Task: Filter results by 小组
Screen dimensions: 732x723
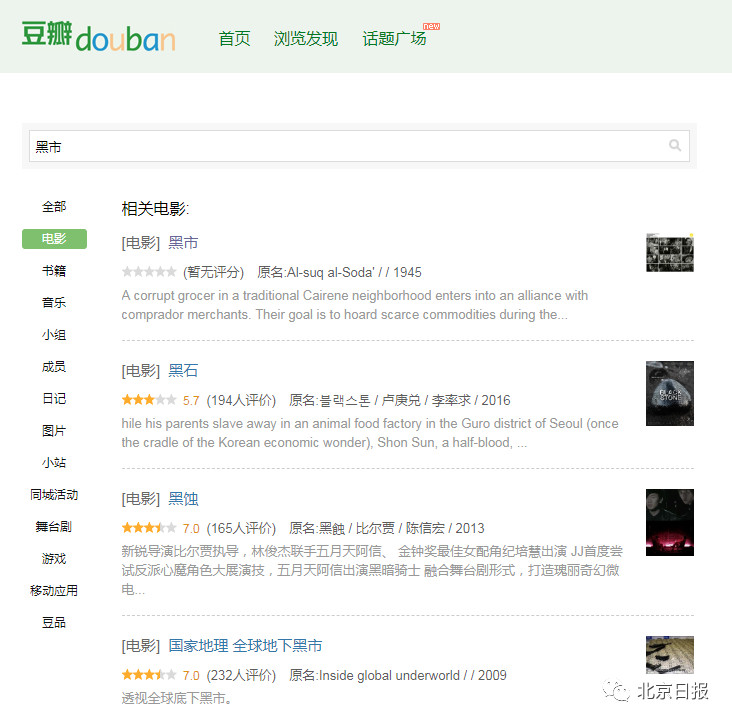Action: coord(54,335)
